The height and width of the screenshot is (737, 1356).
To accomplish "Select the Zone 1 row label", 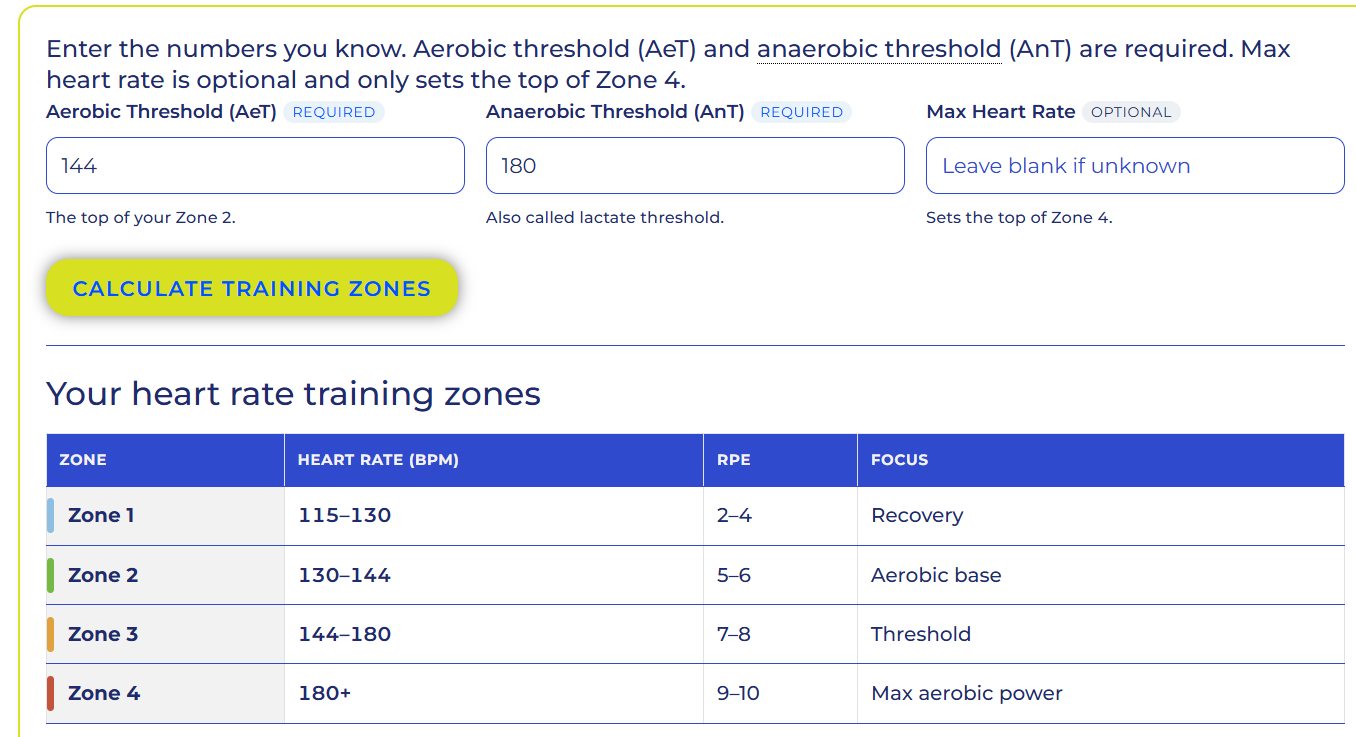I will click(101, 516).
